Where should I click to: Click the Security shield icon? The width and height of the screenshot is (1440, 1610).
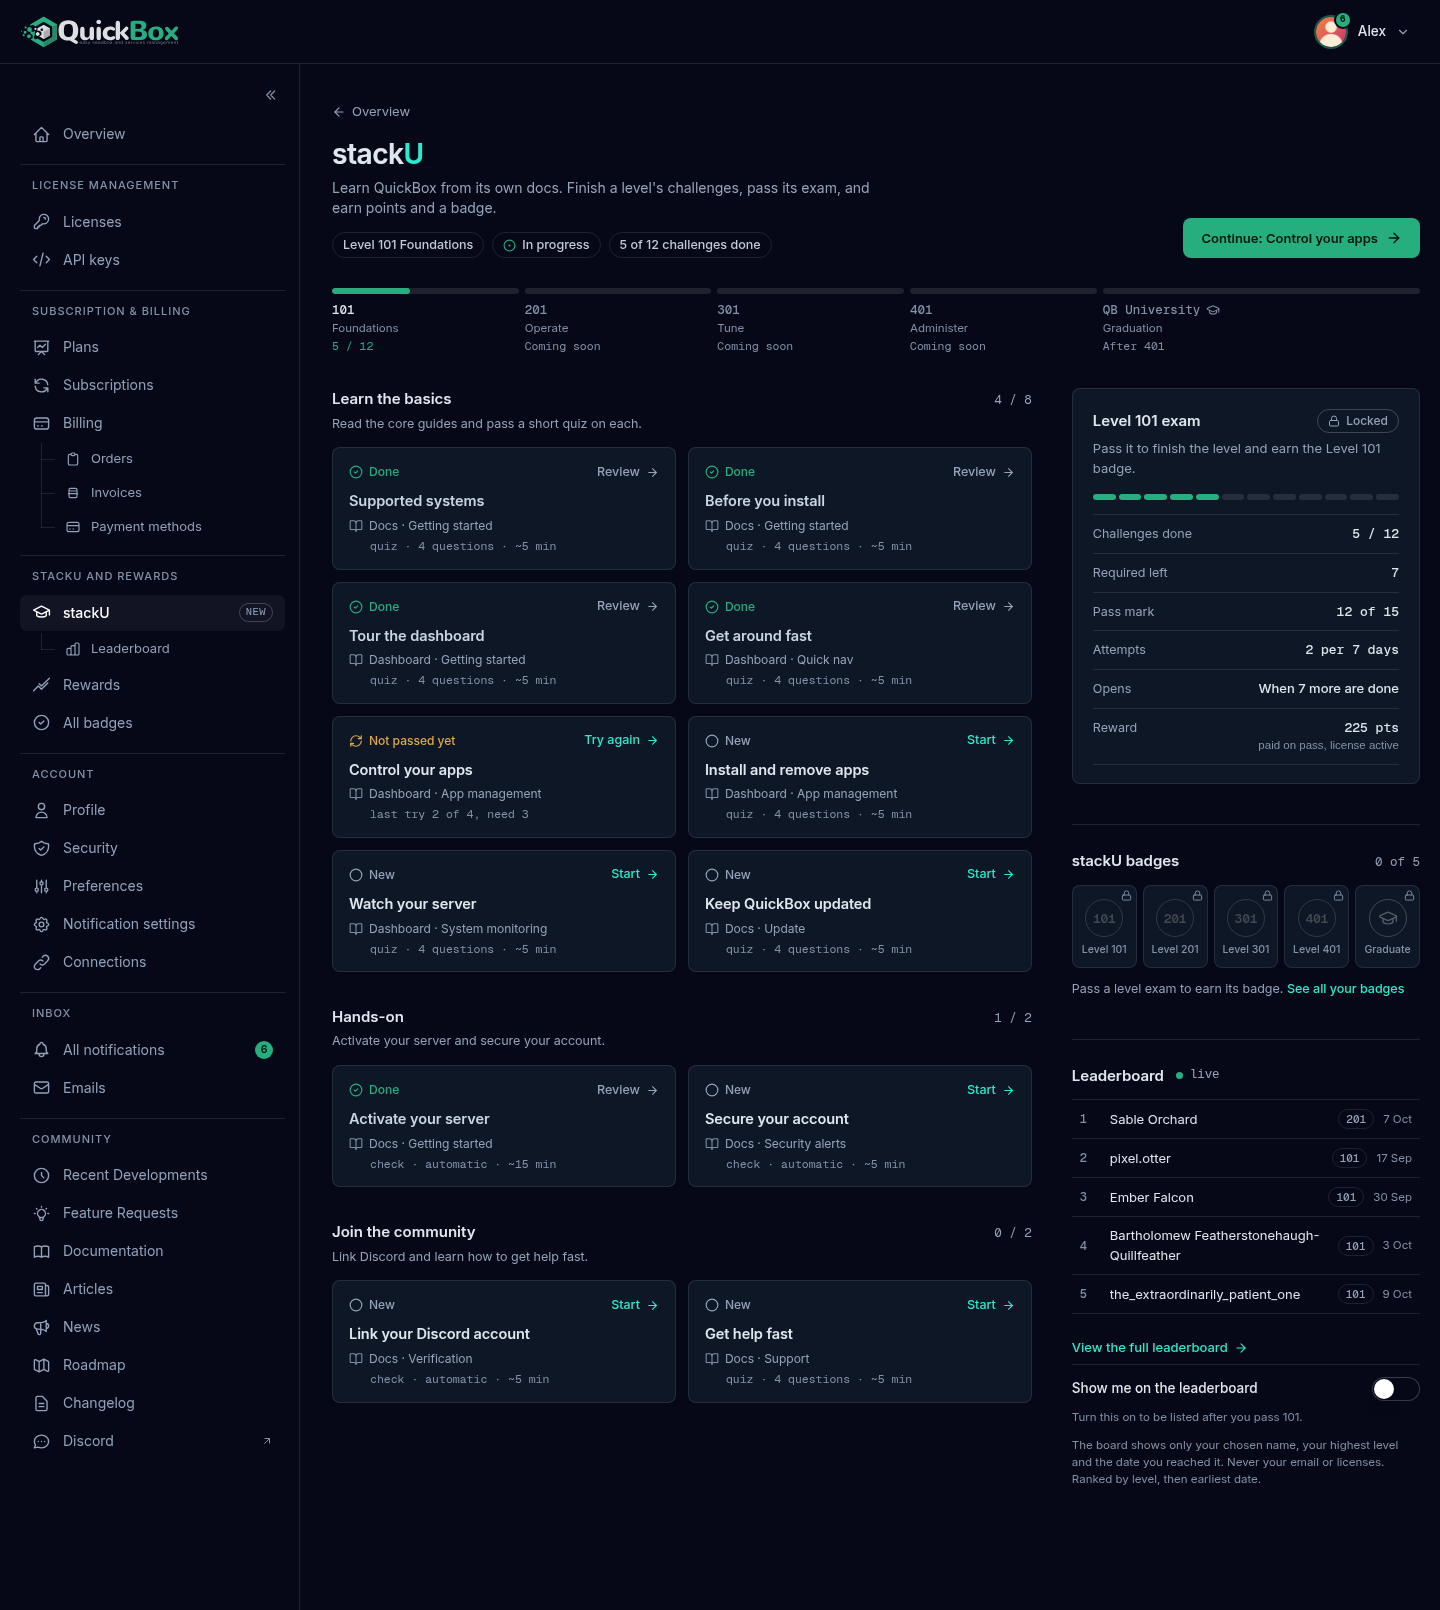tap(42, 848)
